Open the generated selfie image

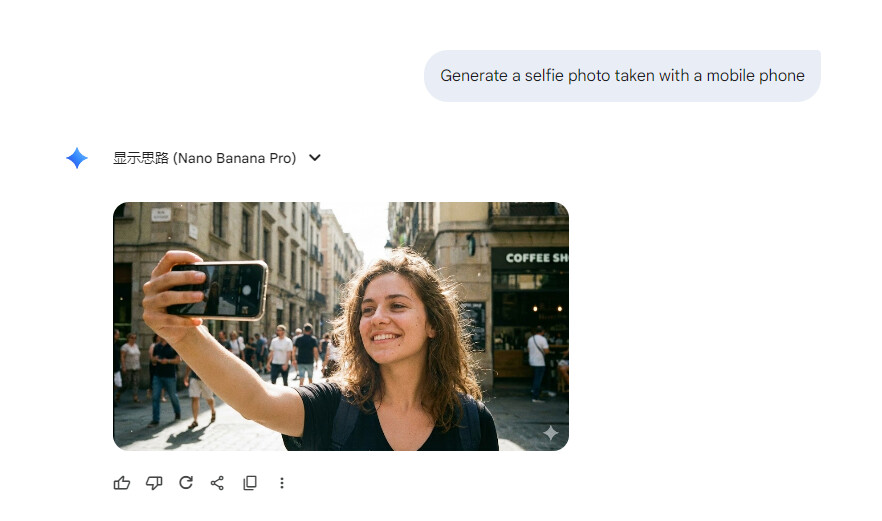tap(341, 326)
